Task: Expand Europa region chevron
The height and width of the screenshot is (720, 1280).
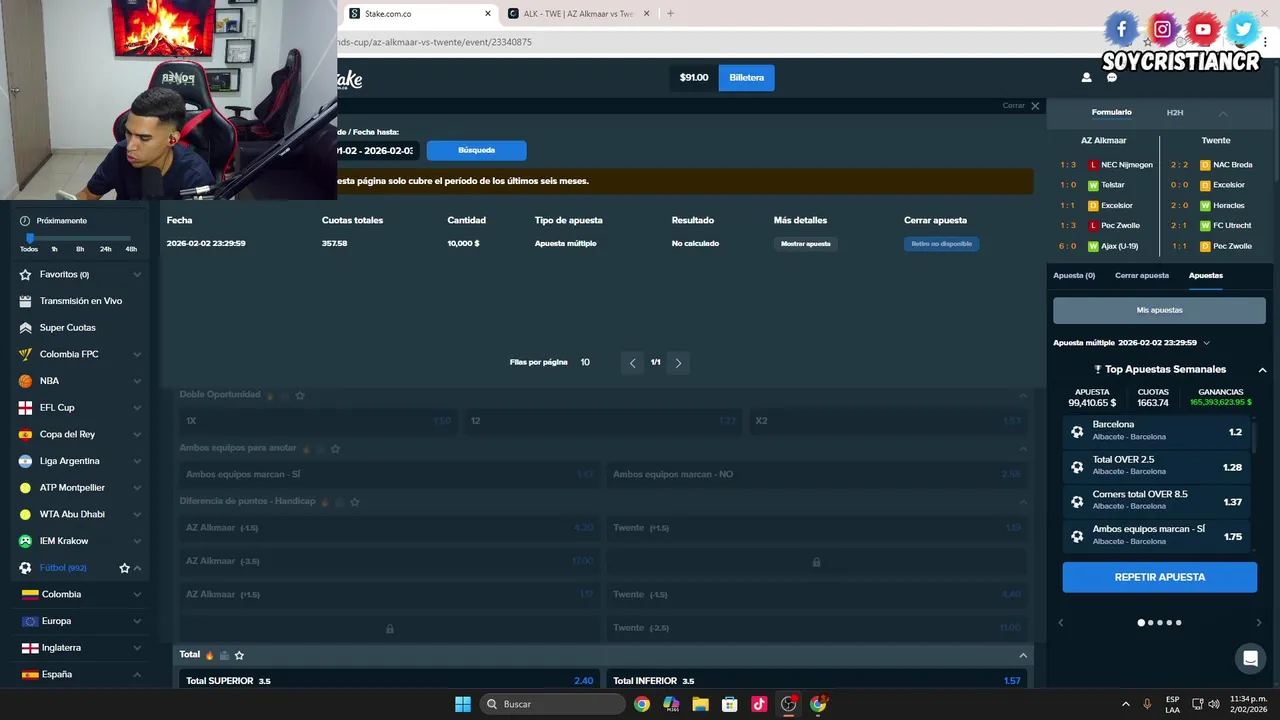Action: (x=137, y=621)
